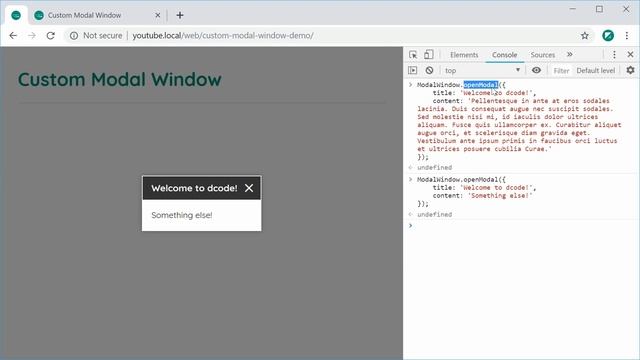Select the pinned first browser tab
This screenshot has width=640, height=360.
(x=16, y=15)
